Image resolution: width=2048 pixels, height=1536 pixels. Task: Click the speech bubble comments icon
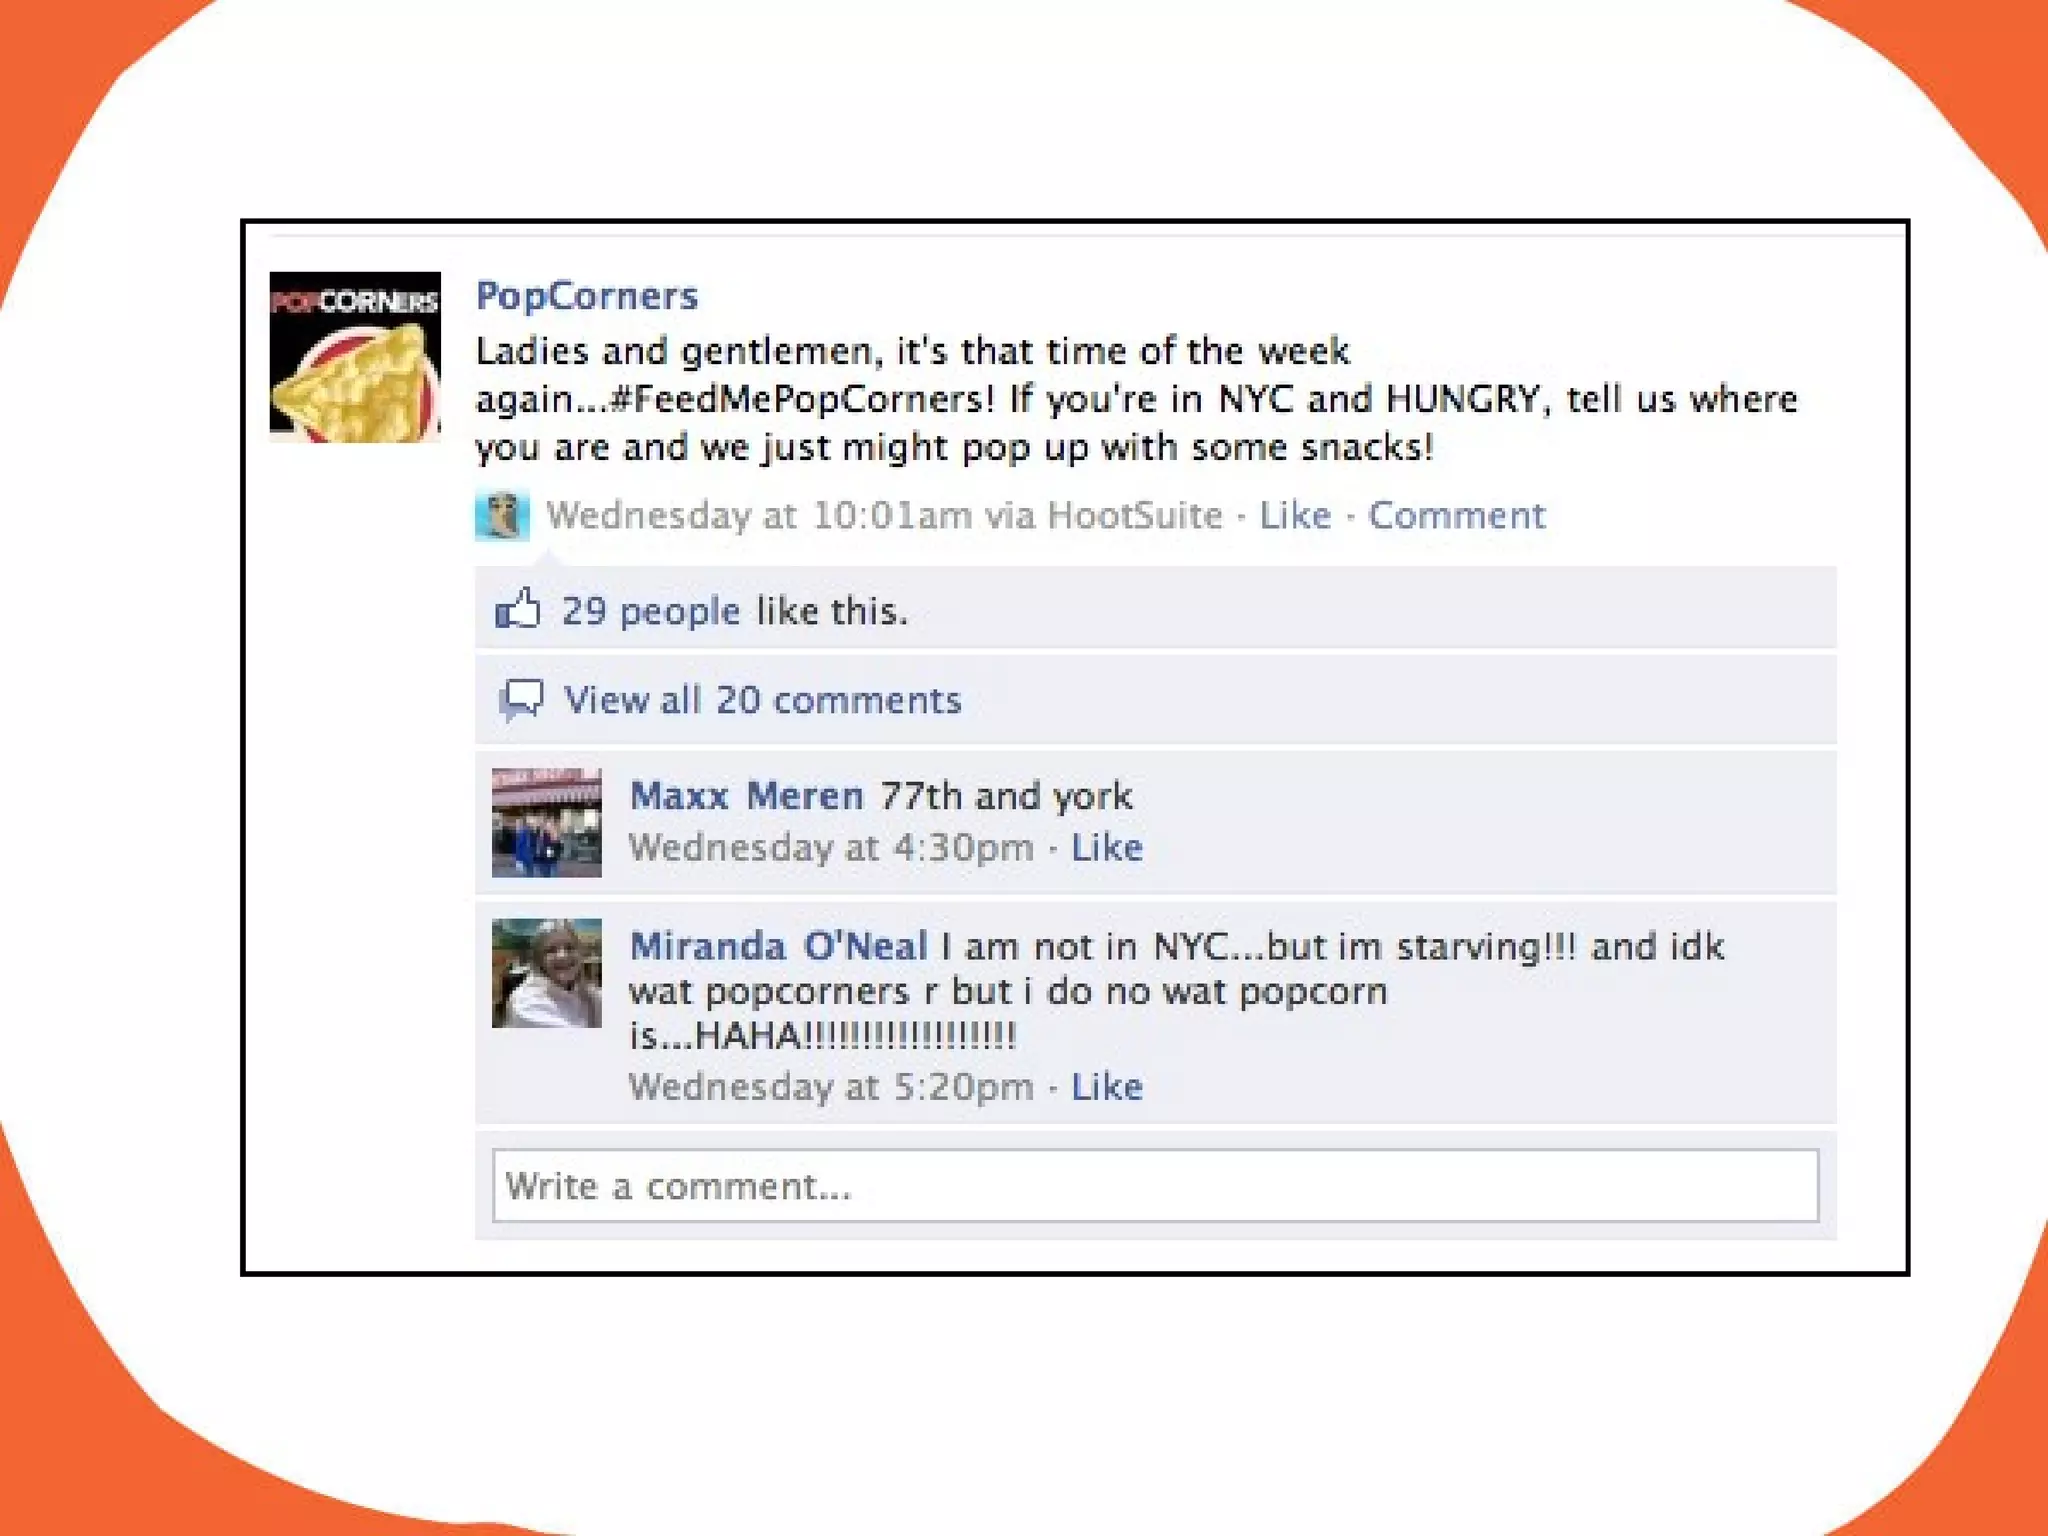tap(521, 700)
